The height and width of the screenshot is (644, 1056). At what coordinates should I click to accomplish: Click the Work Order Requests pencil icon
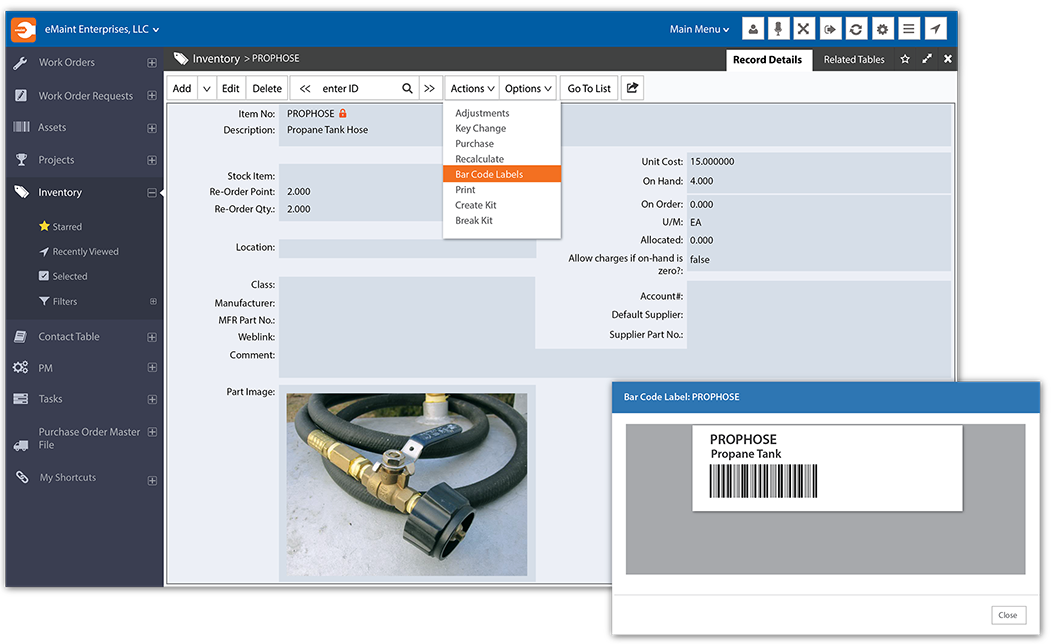(x=21, y=96)
